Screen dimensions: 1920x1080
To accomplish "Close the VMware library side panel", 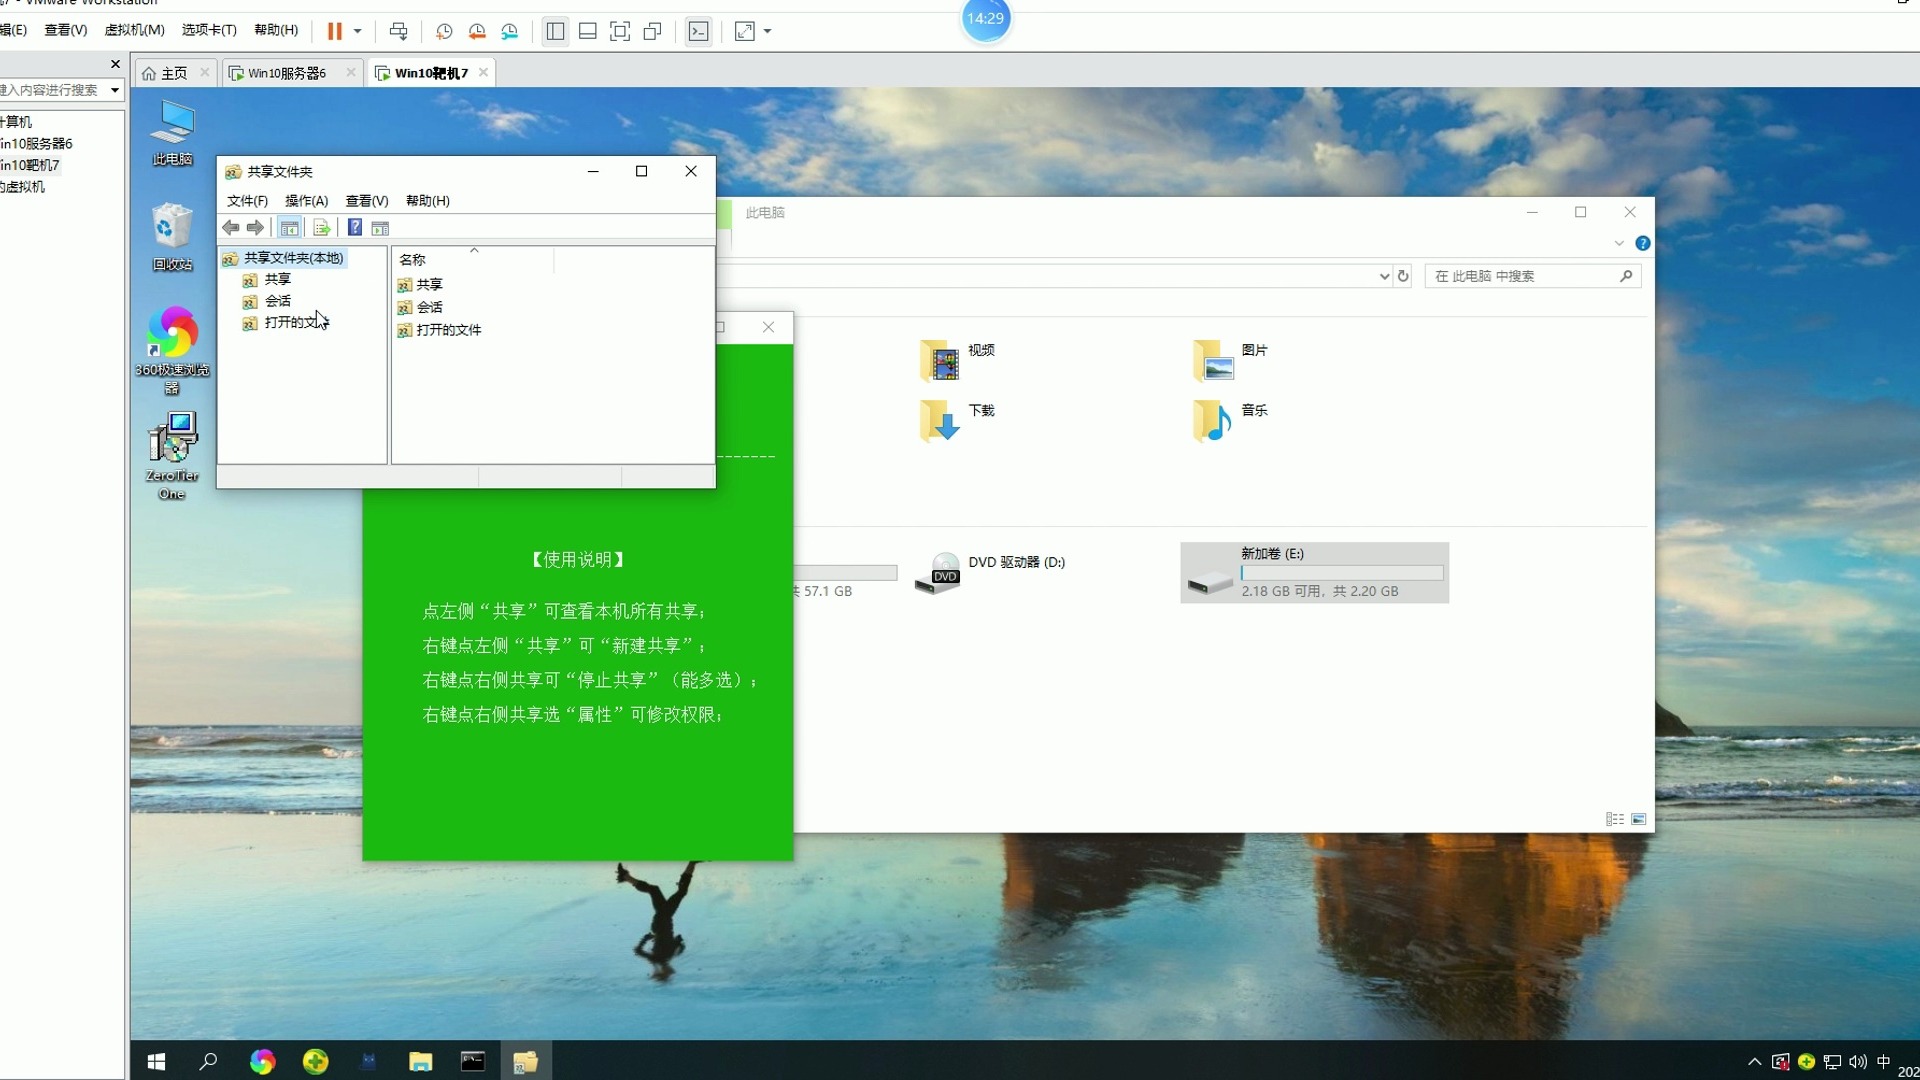I will tap(115, 64).
